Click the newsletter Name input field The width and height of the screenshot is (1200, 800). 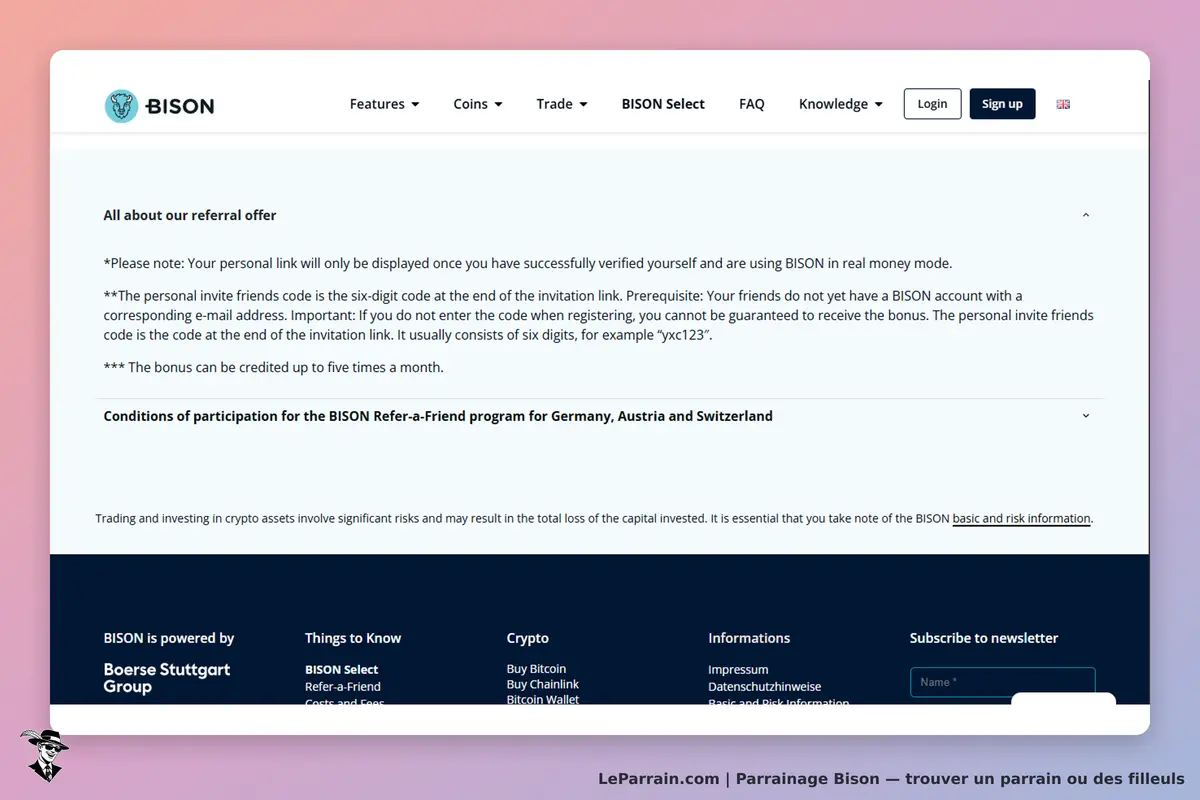pos(1002,682)
